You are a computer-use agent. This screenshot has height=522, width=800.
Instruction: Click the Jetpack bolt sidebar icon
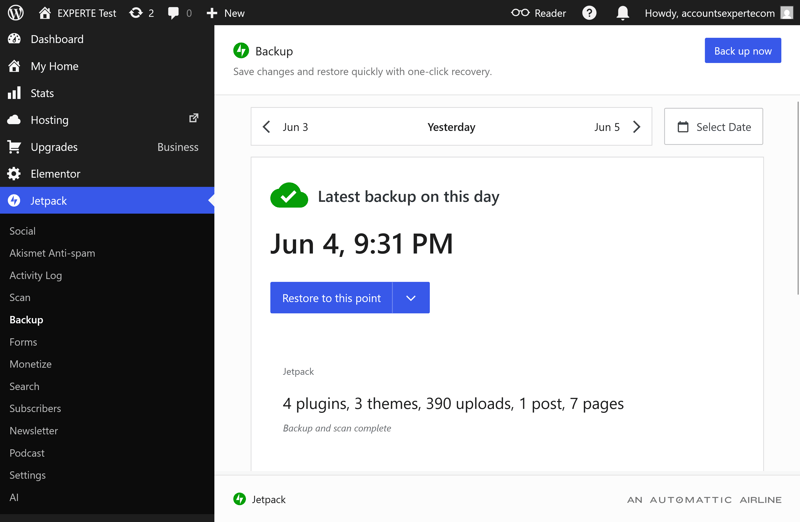tap(14, 201)
